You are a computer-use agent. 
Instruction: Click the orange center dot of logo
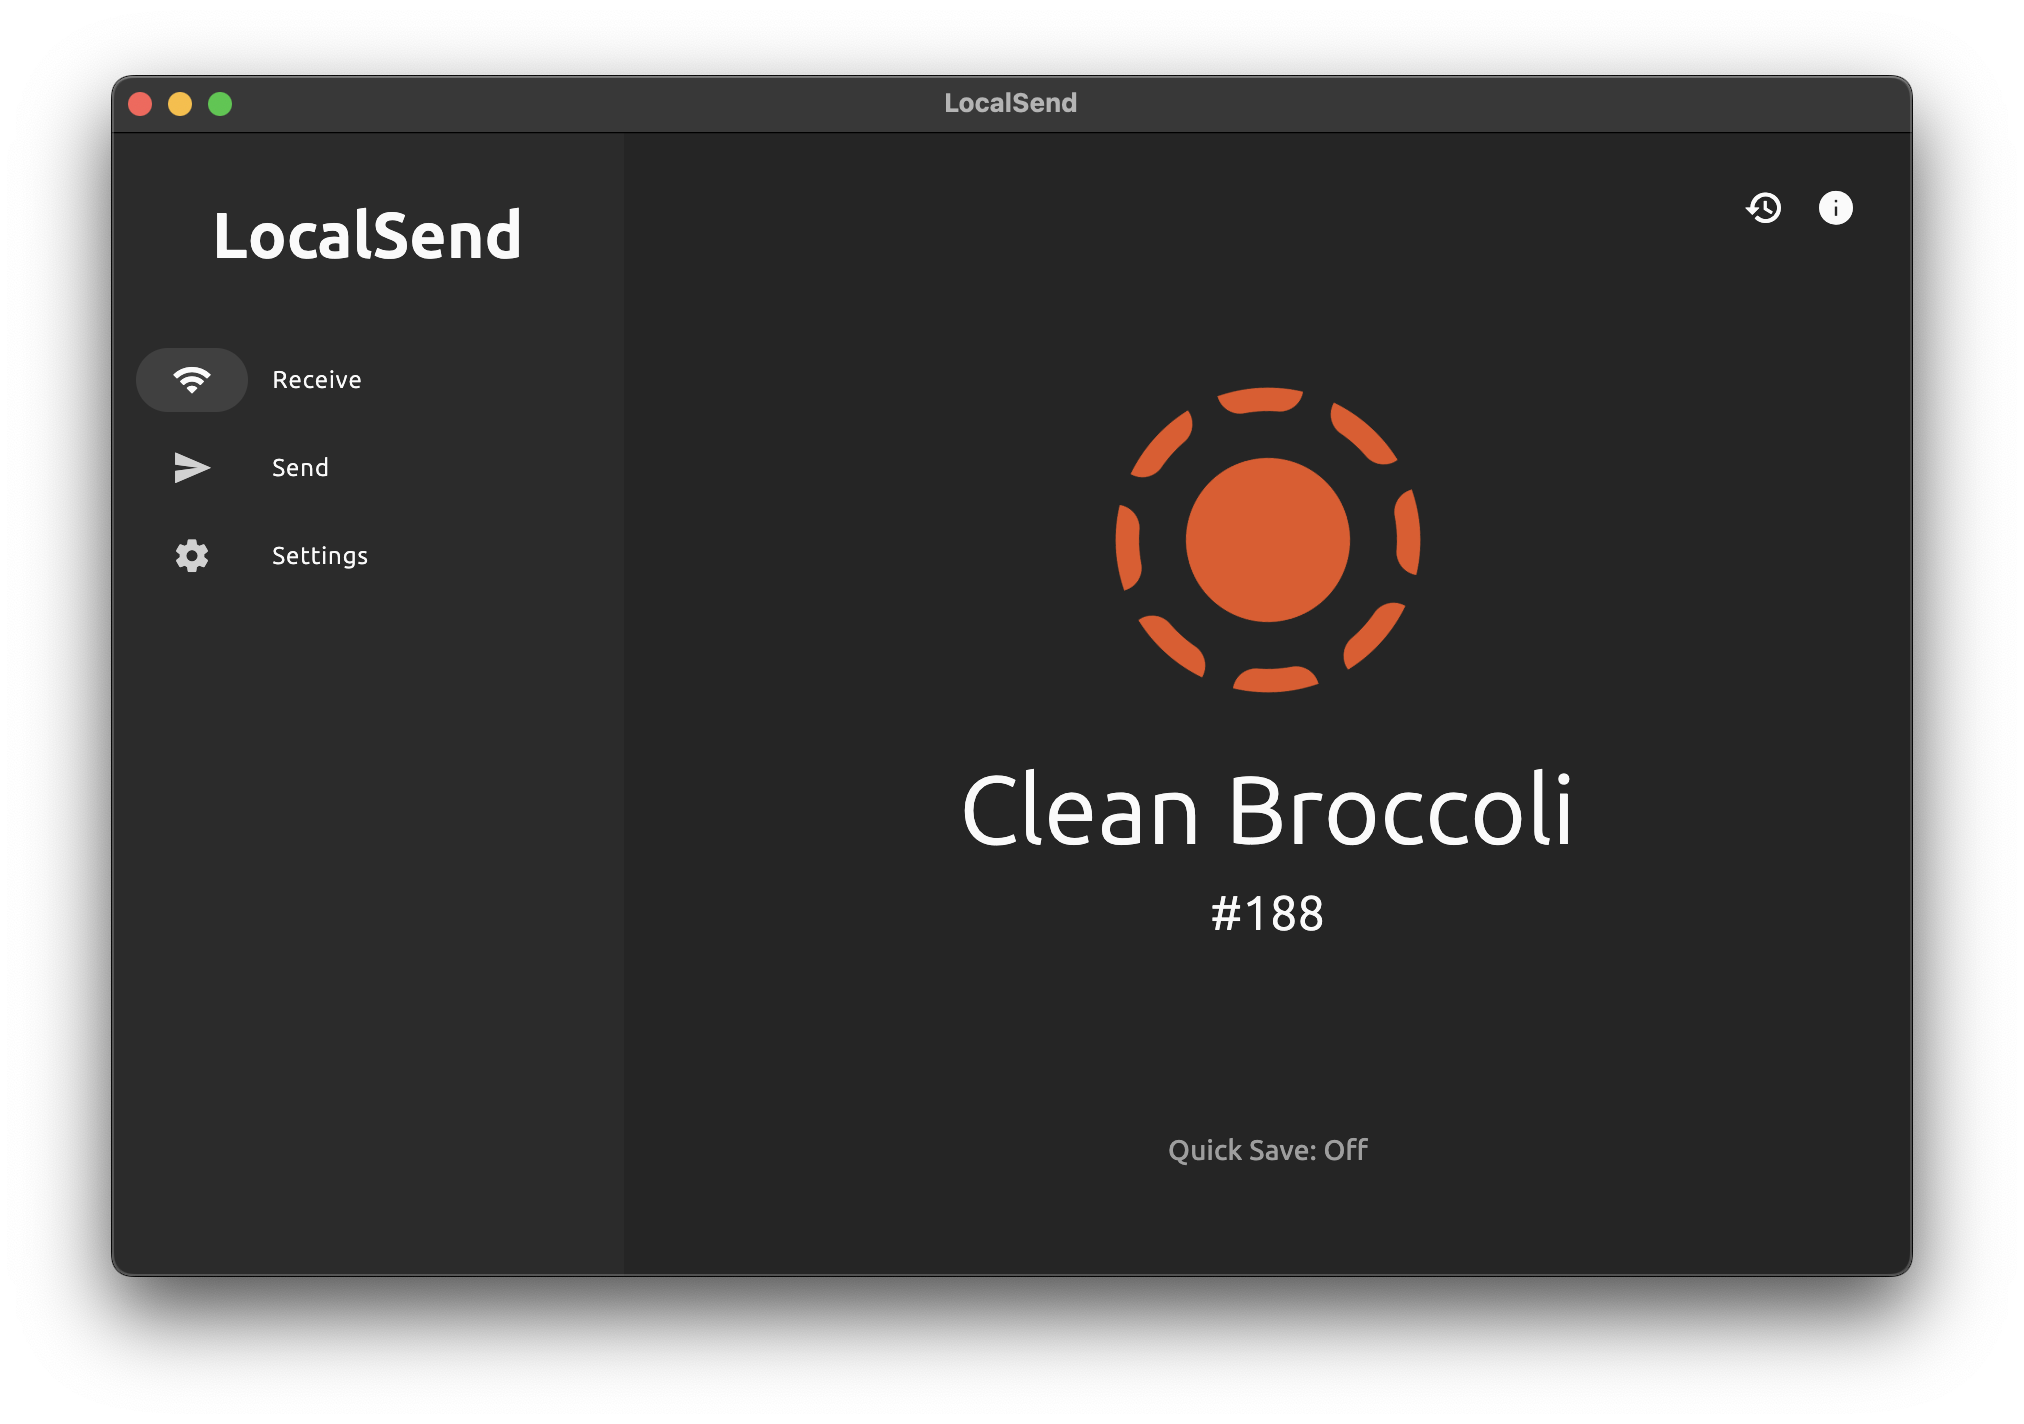pos(1268,540)
